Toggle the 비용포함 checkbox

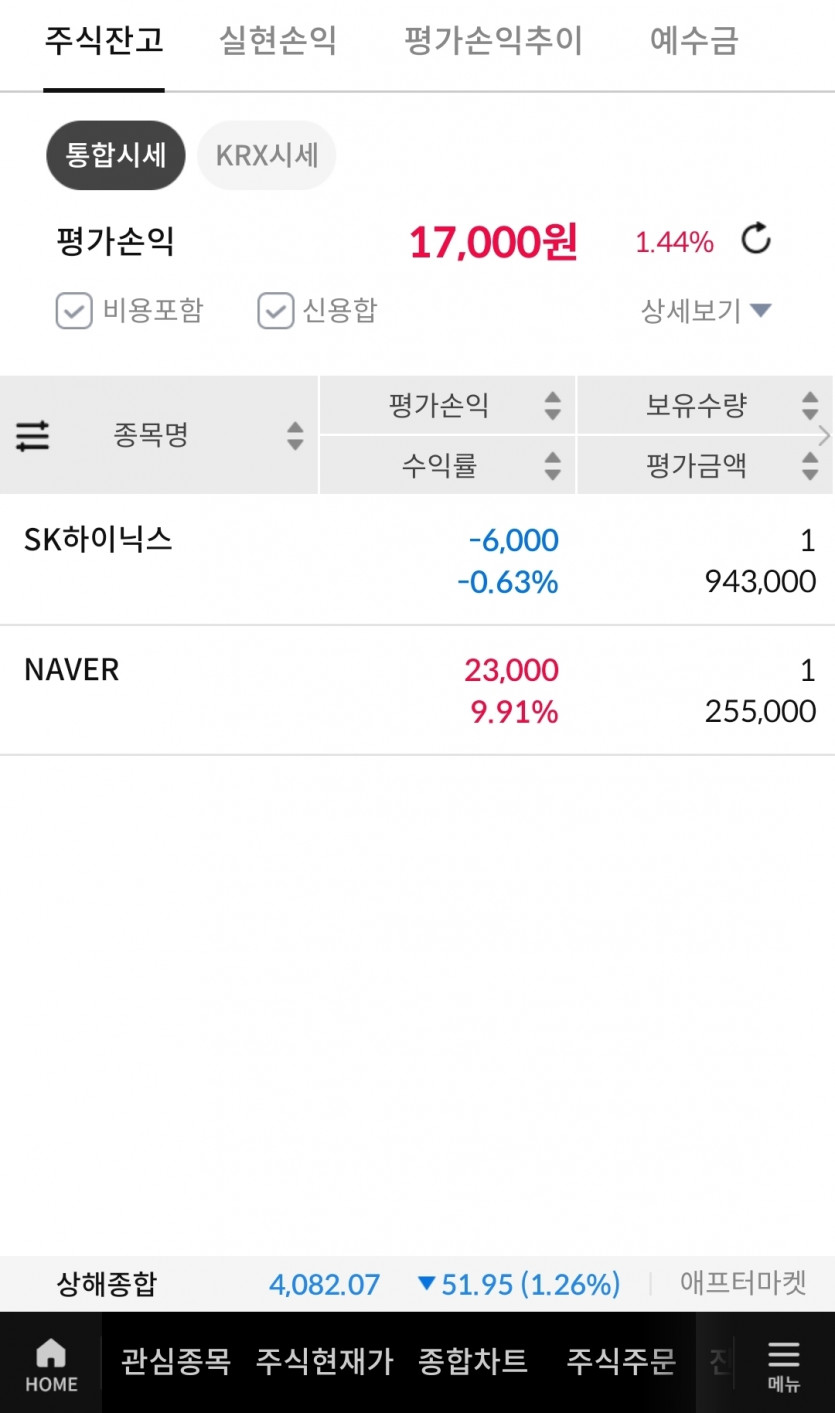pos(74,311)
